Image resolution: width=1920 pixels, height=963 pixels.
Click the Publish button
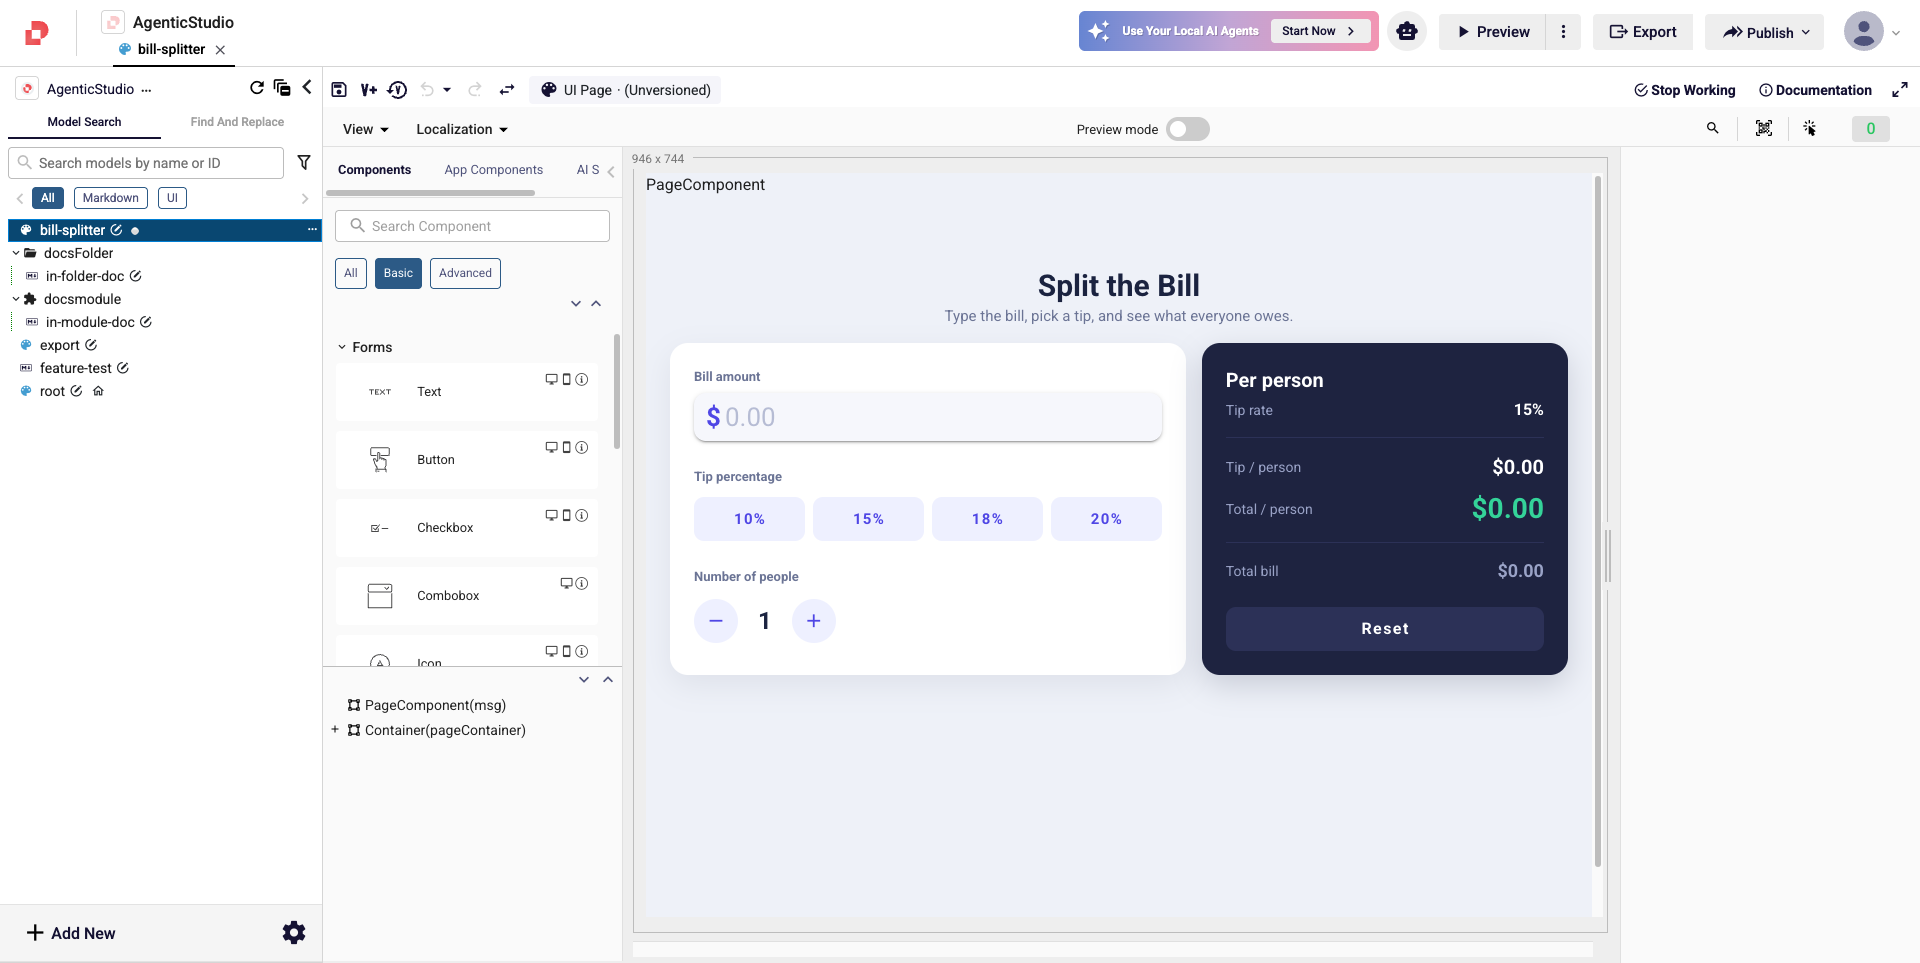[x=1765, y=32]
